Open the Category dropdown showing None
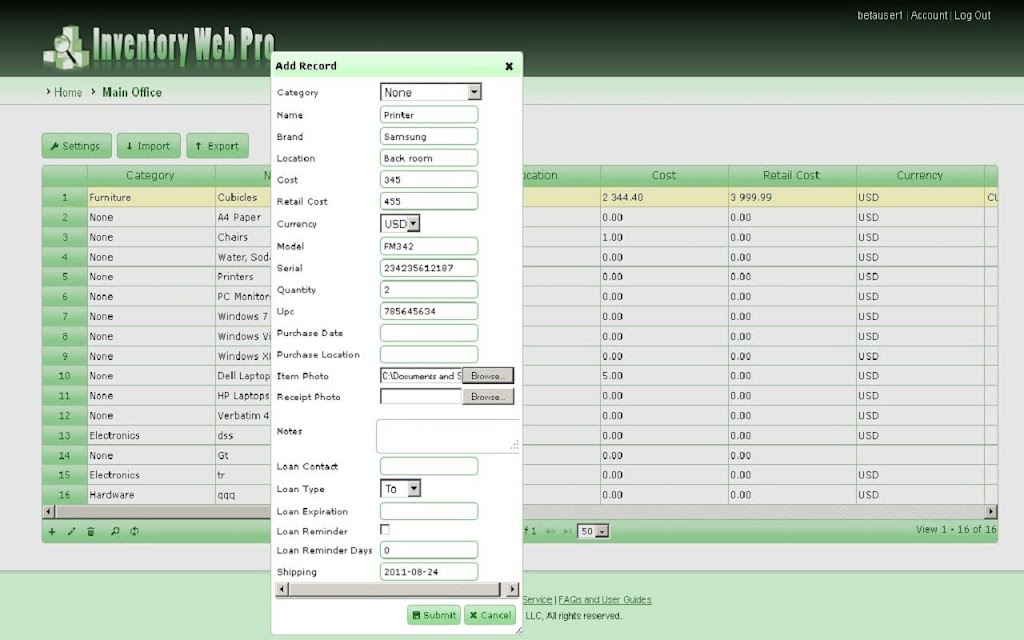The image size is (1024, 640). [431, 92]
